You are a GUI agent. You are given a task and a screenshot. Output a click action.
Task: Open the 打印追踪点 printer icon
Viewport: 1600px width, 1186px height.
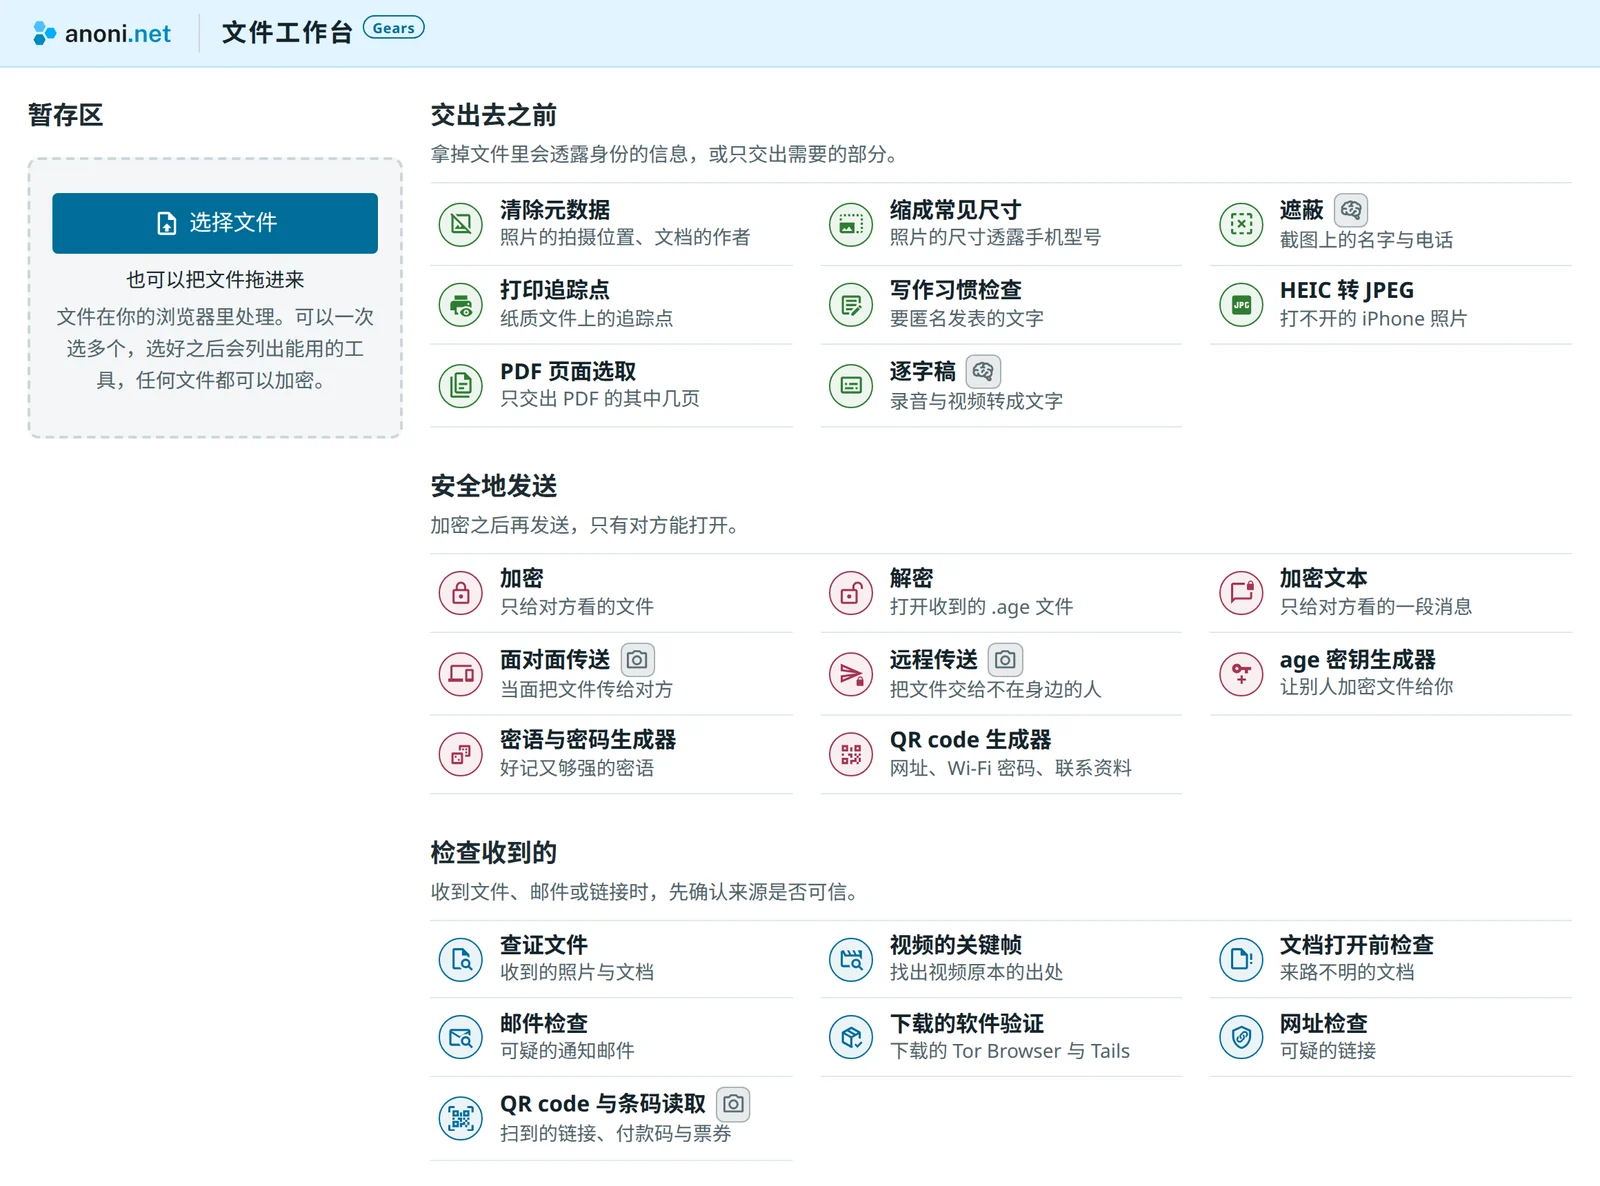(x=461, y=305)
